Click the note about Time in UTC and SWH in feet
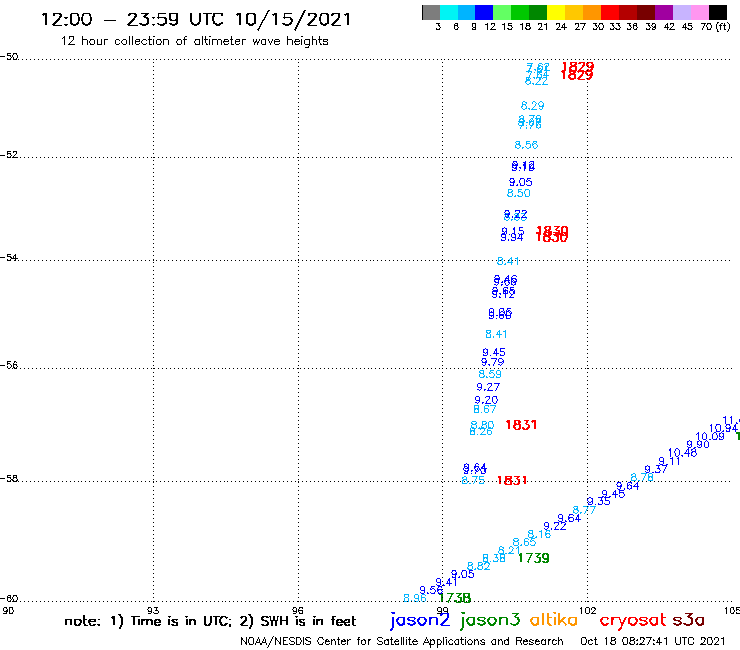740x650 pixels. [x=210, y=621]
